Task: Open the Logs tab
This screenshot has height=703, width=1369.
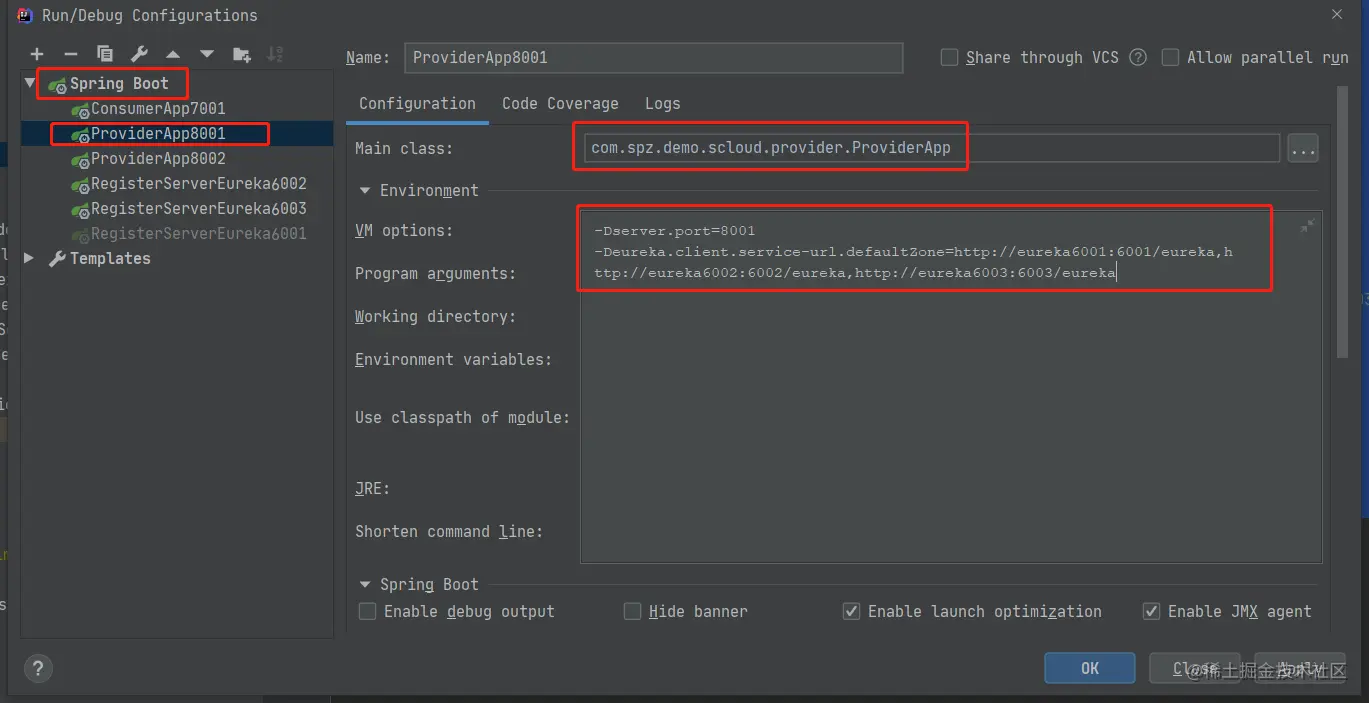Action: pyautogui.click(x=662, y=104)
